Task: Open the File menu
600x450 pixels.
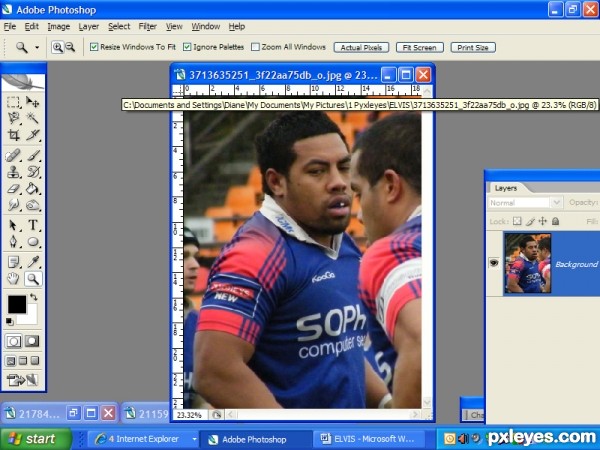Action: point(10,26)
